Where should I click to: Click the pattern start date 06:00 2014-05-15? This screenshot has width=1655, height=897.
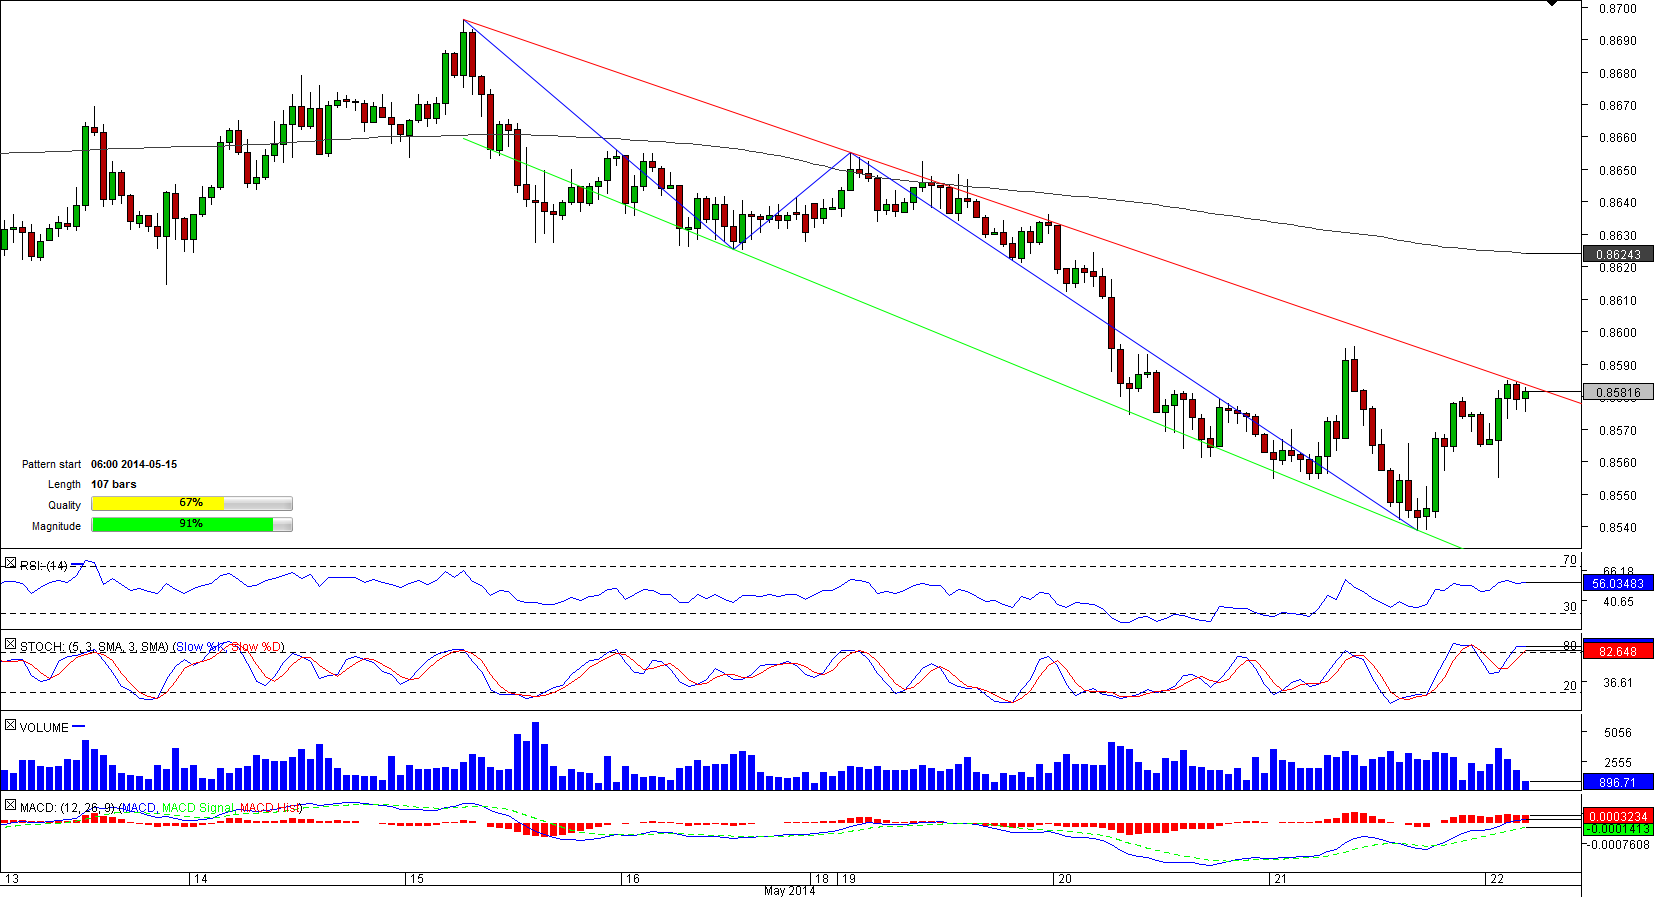coord(134,464)
